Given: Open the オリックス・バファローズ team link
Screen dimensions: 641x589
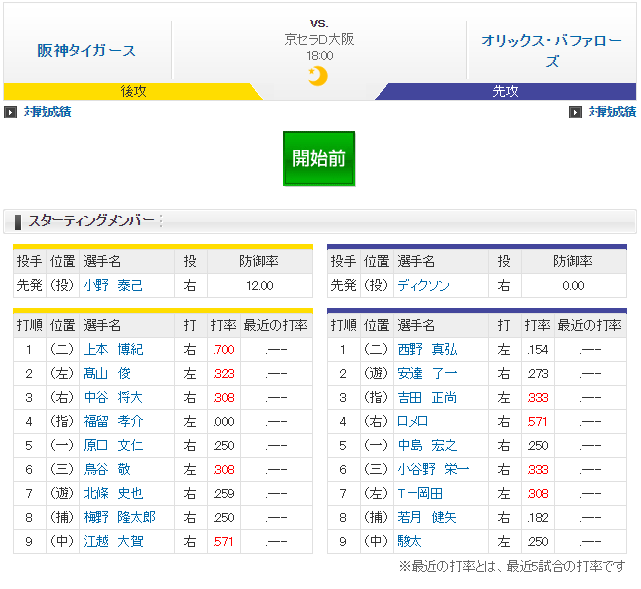Looking at the screenshot, I should pos(551,51).
